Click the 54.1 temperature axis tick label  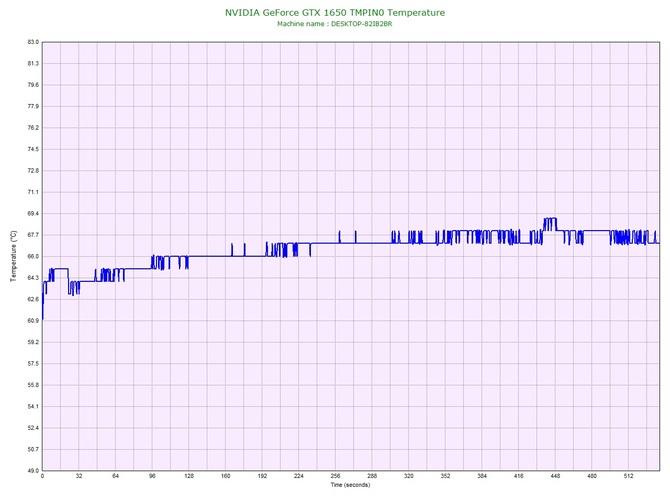[x=33, y=406]
